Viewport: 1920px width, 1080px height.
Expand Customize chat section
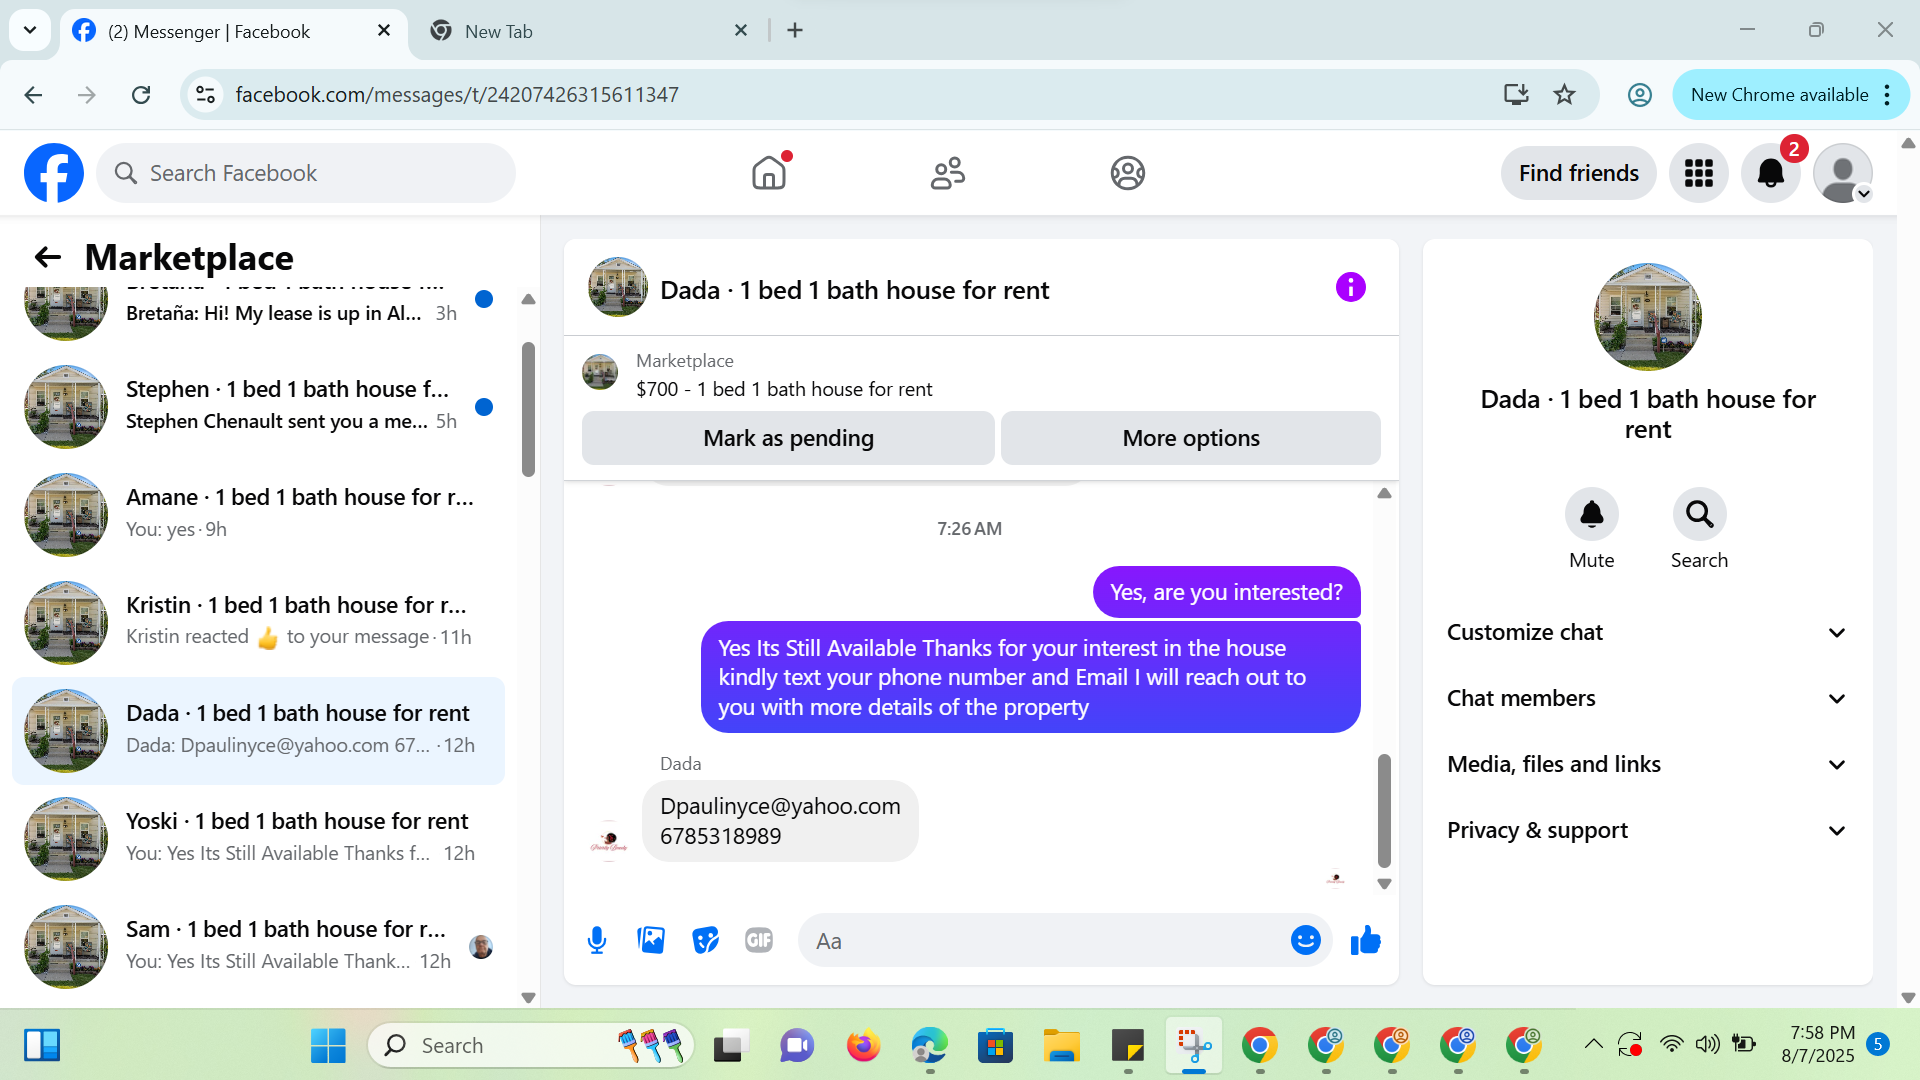pyautogui.click(x=1647, y=633)
